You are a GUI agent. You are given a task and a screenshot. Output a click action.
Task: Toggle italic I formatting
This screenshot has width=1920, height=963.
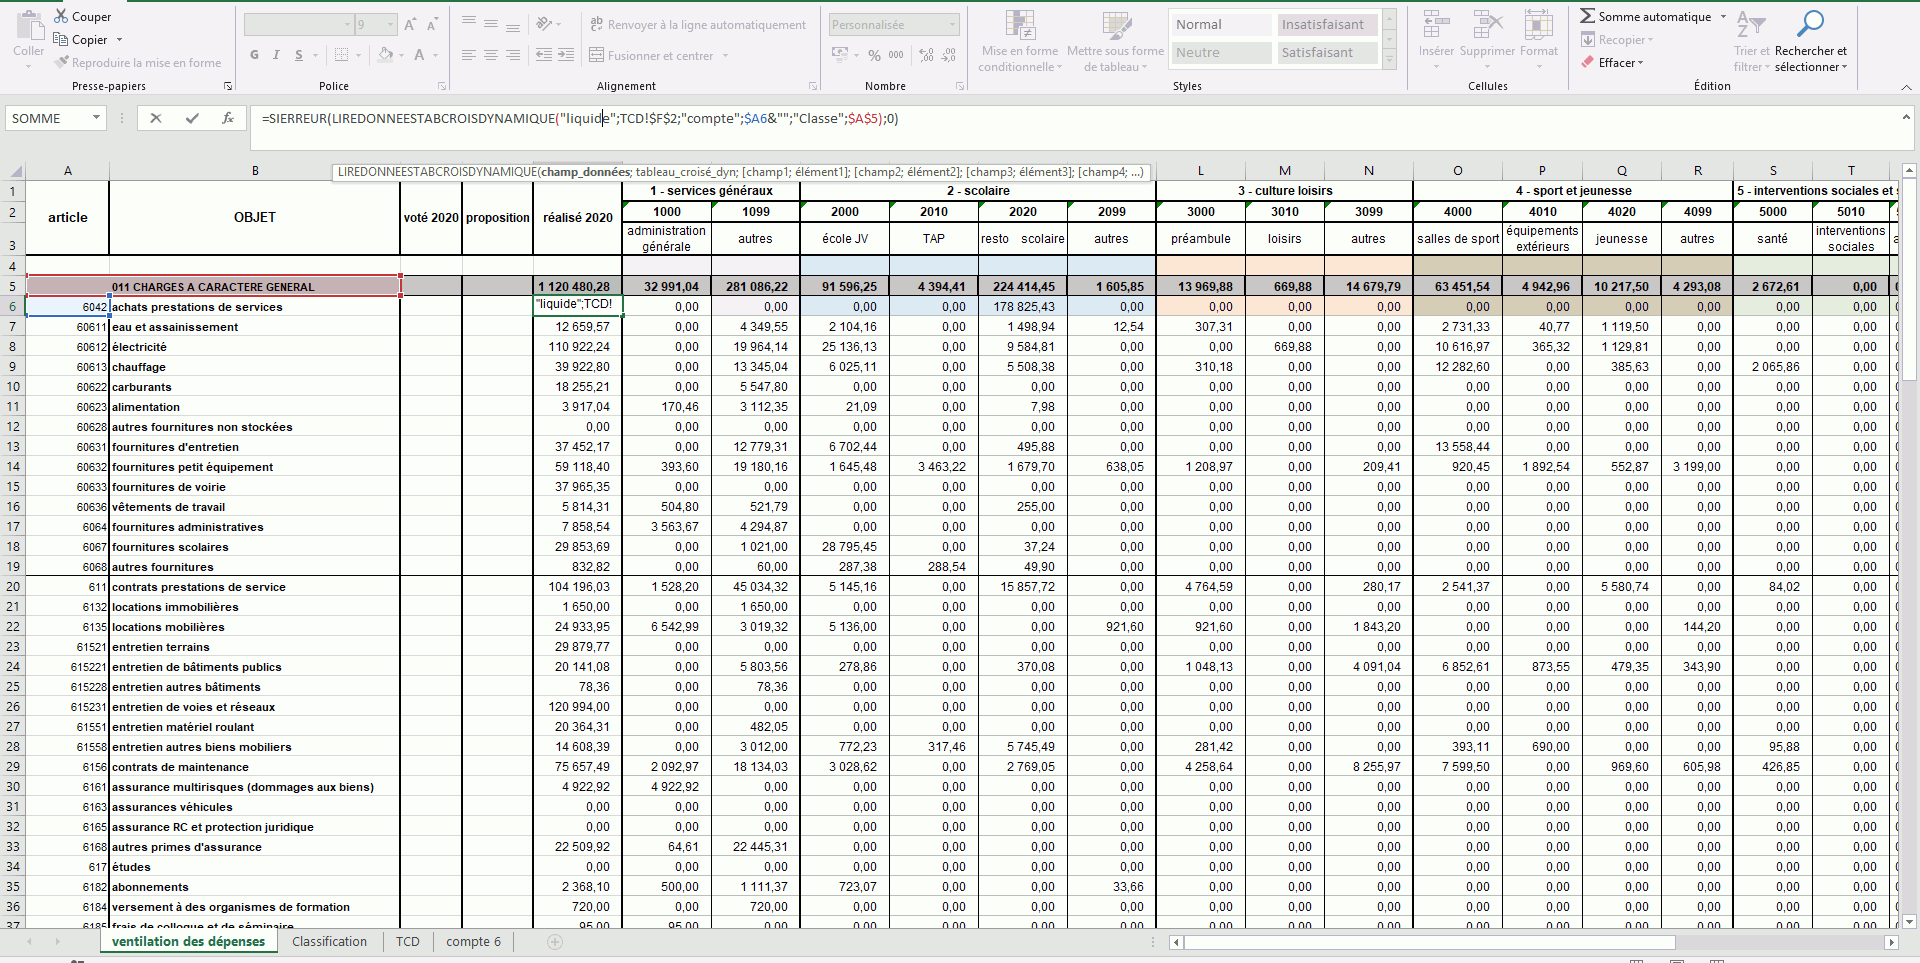tap(276, 55)
